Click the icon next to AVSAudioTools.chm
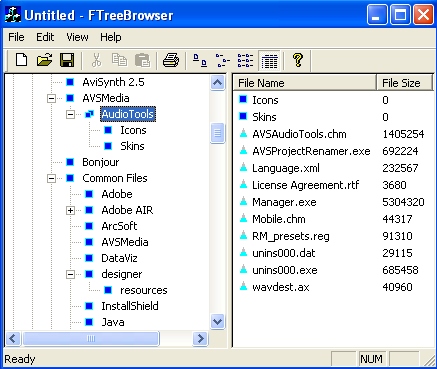 244,134
